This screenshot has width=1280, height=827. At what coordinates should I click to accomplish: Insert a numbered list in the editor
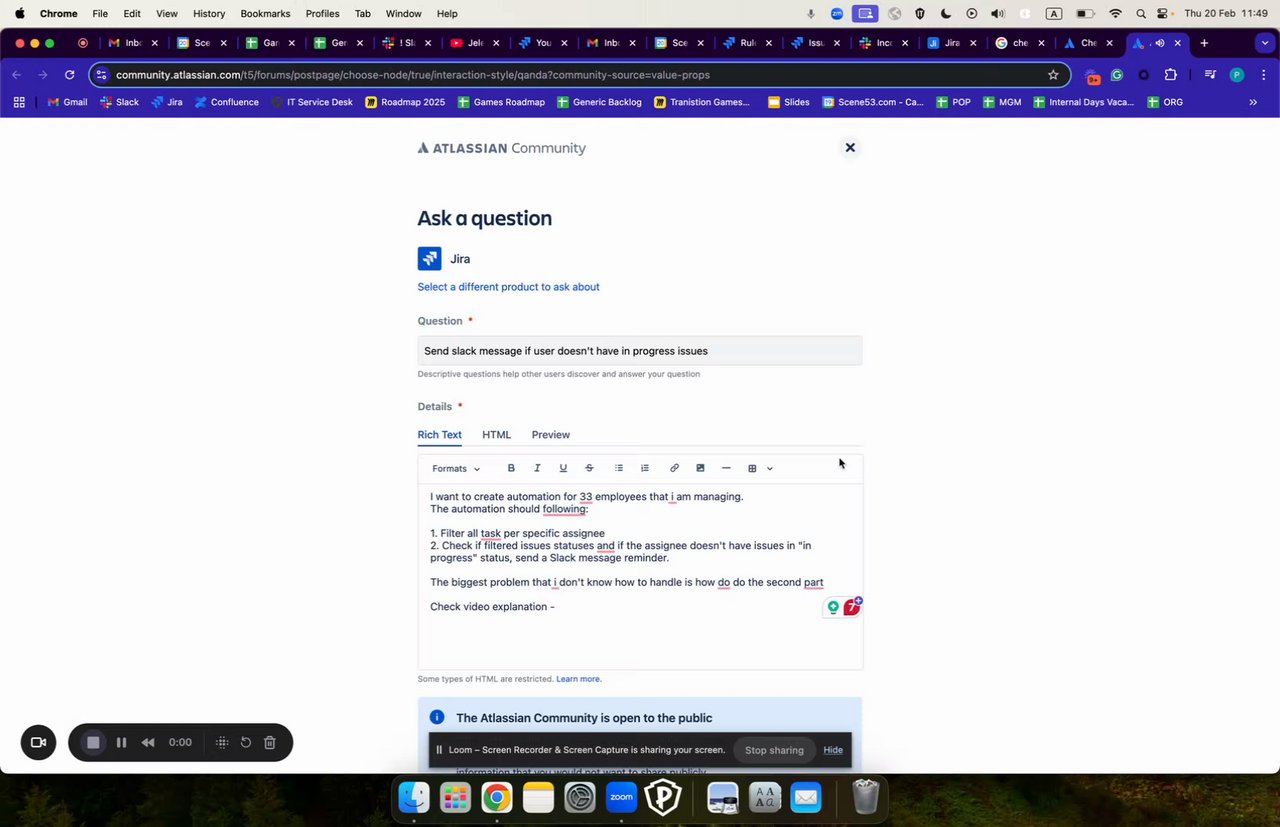coord(645,468)
